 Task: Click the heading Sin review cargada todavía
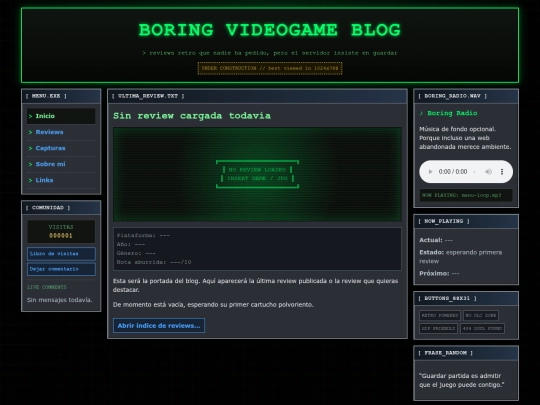[x=192, y=116]
